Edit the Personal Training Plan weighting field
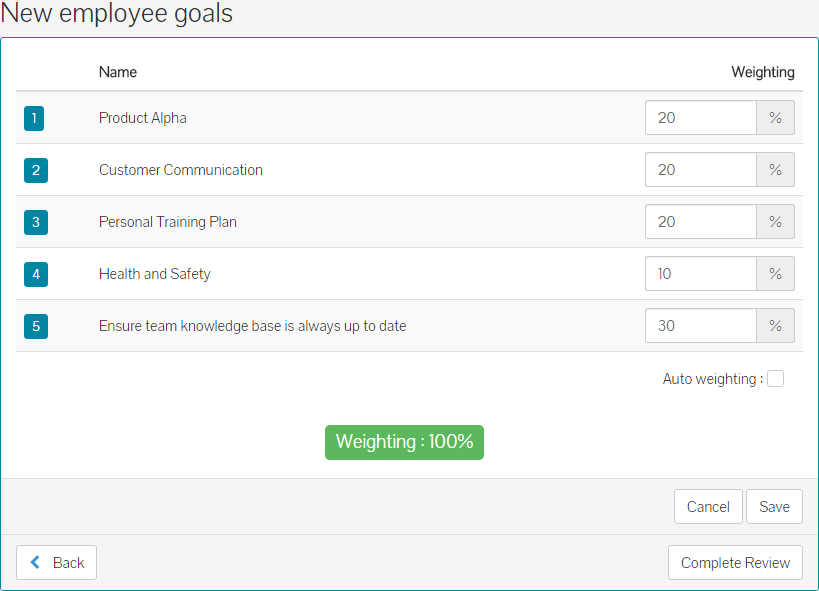Viewport: 819px width, 591px height. [x=700, y=222]
